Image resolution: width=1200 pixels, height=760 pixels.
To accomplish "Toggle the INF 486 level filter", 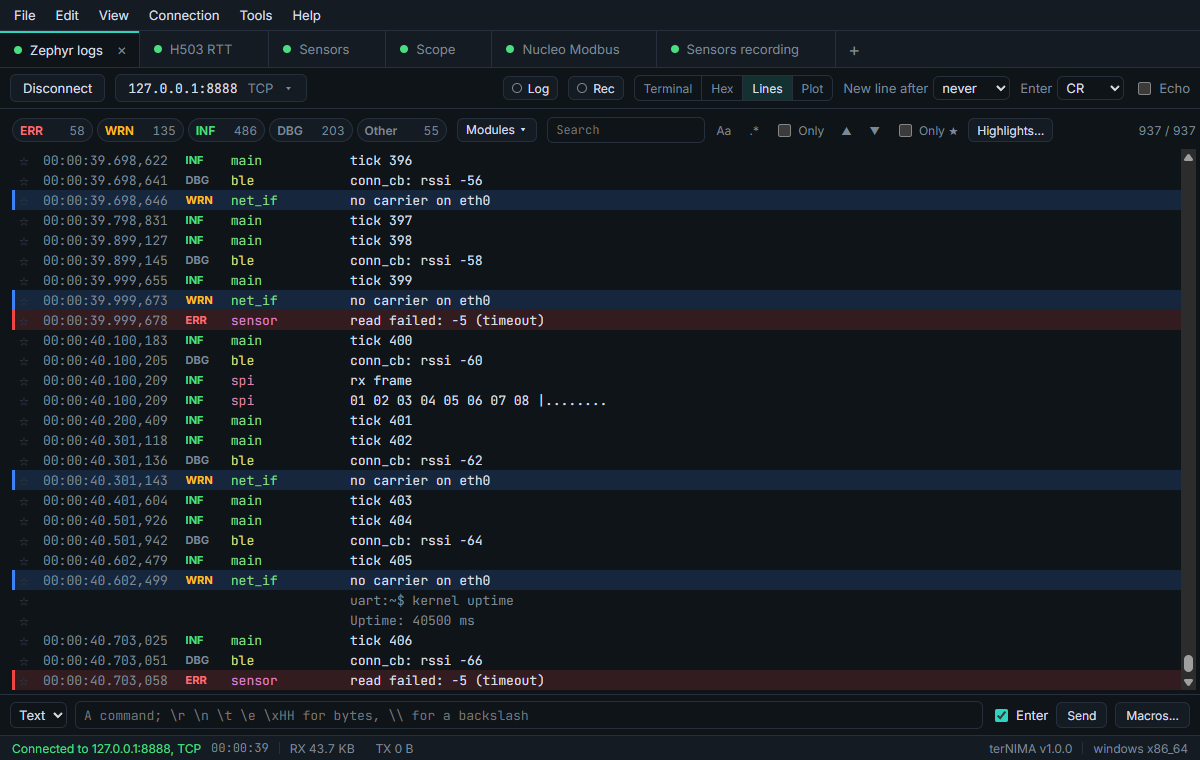I will [x=226, y=131].
